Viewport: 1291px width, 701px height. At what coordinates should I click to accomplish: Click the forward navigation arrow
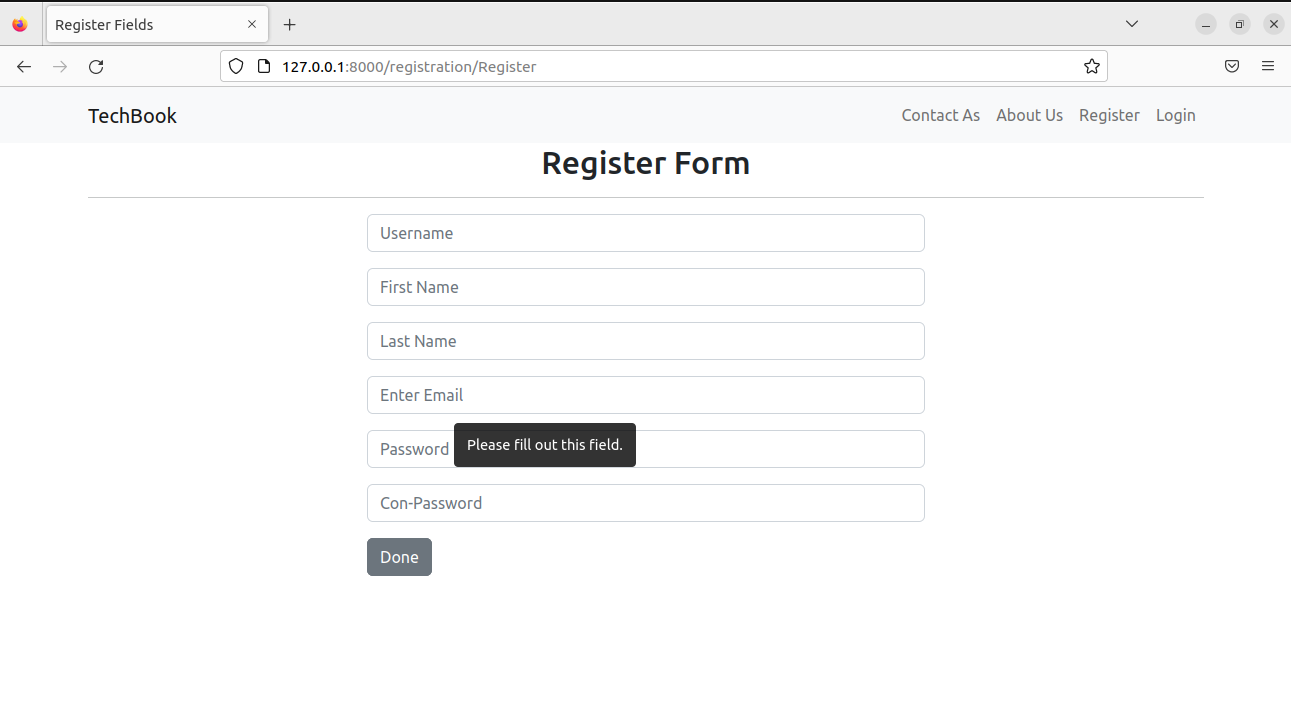click(x=60, y=66)
